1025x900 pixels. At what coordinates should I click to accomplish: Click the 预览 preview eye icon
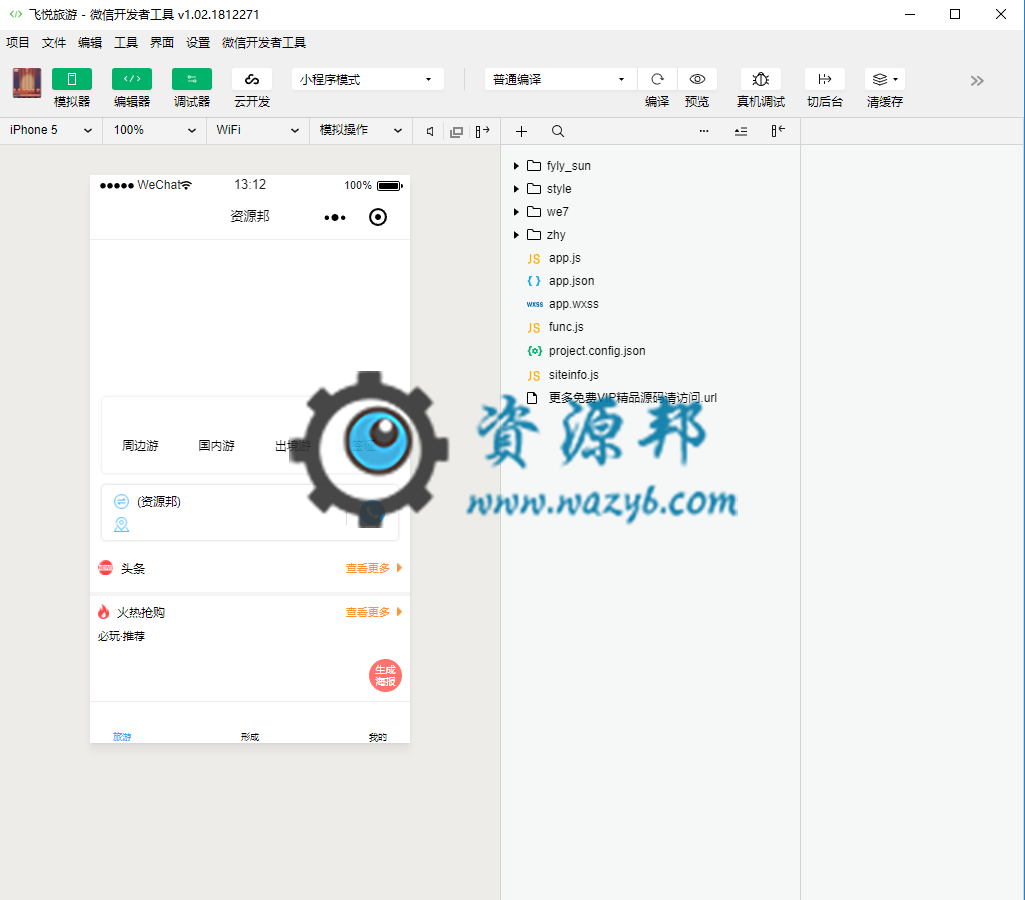(697, 79)
